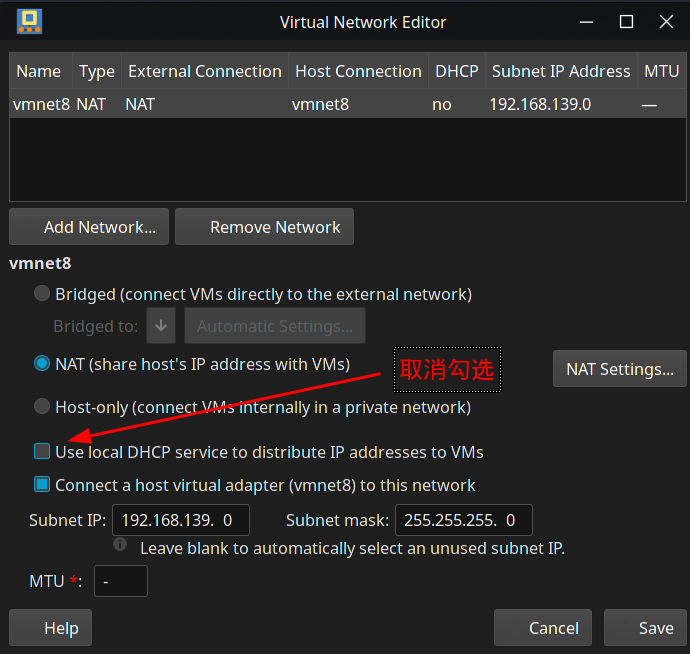Click the MTU input field
Image resolution: width=690 pixels, height=654 pixels.
point(121,581)
